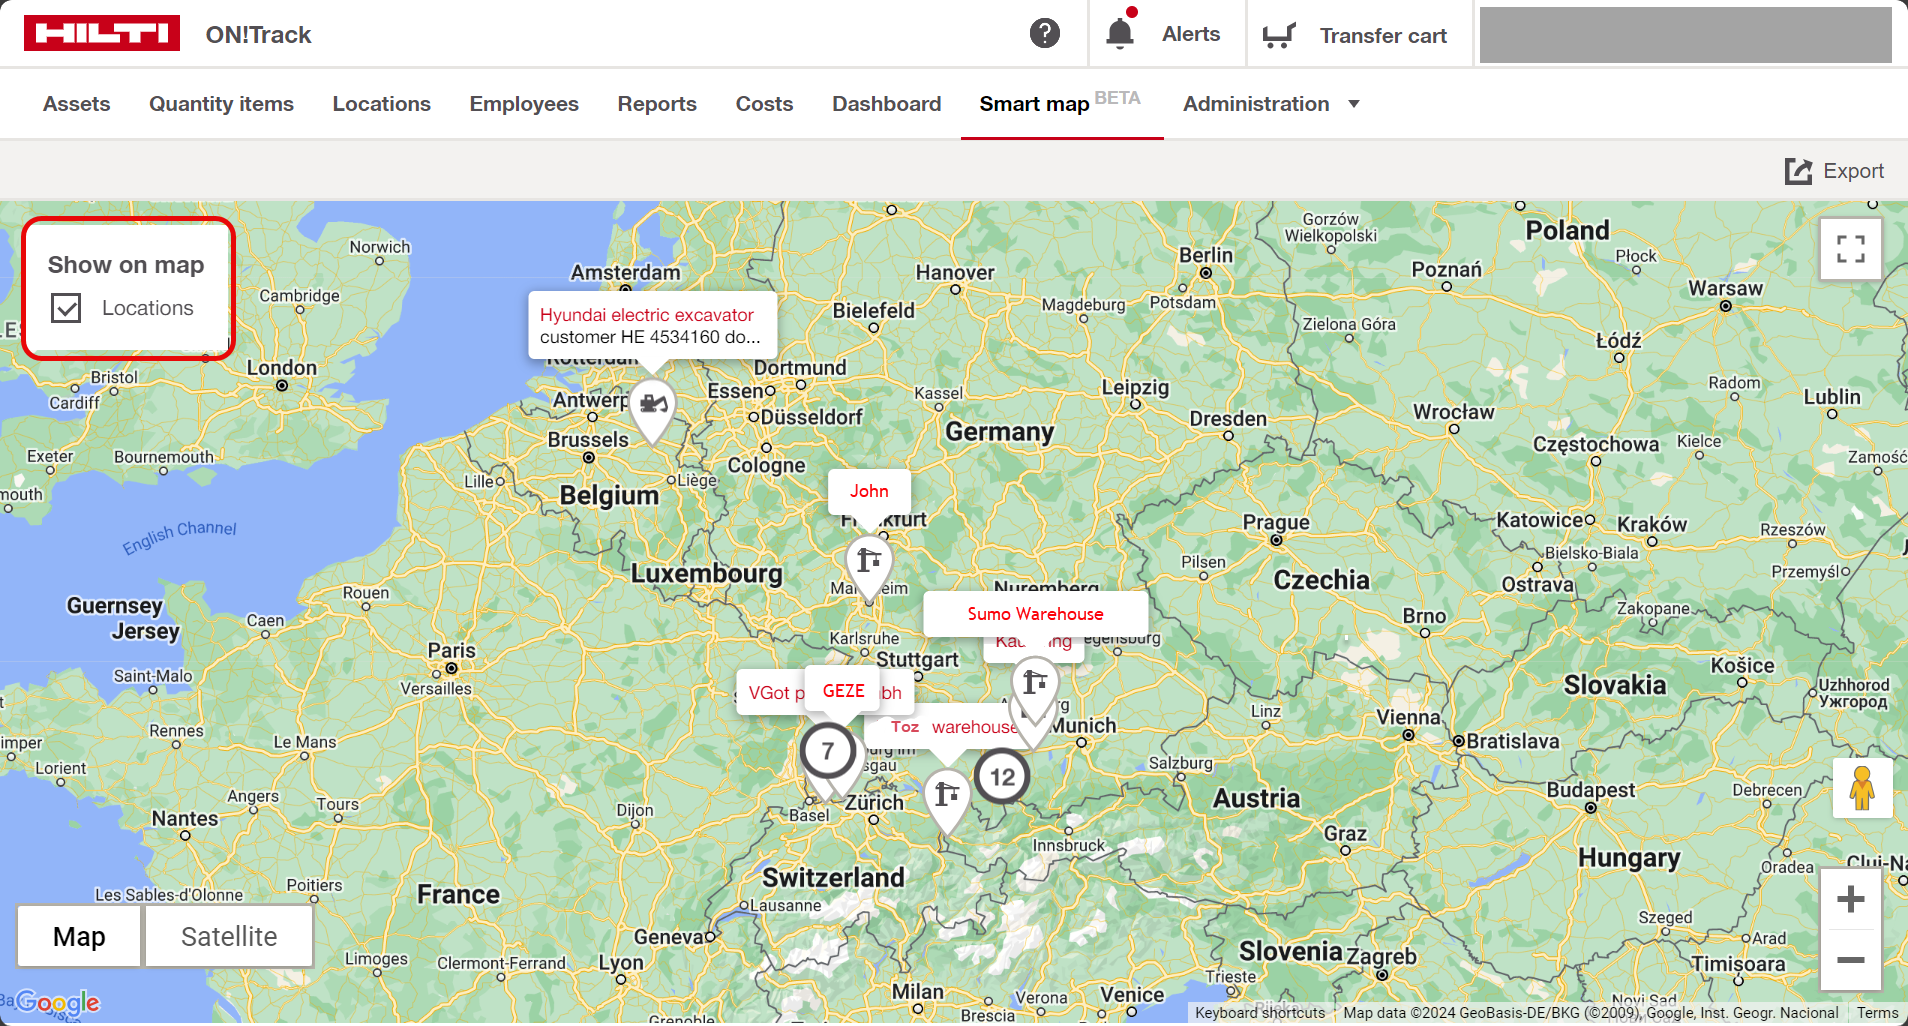Viewport: 1908px width, 1026px height.
Task: Select the Map view type
Action: click(x=79, y=936)
